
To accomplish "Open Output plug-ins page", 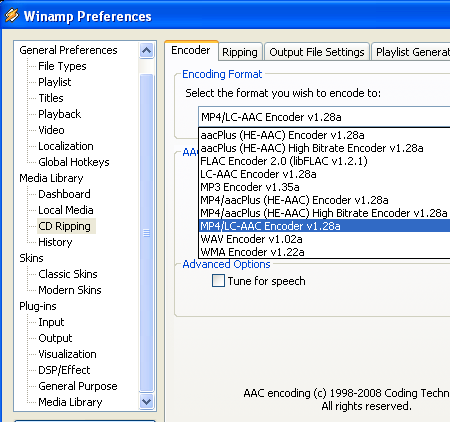I will coord(55,338).
